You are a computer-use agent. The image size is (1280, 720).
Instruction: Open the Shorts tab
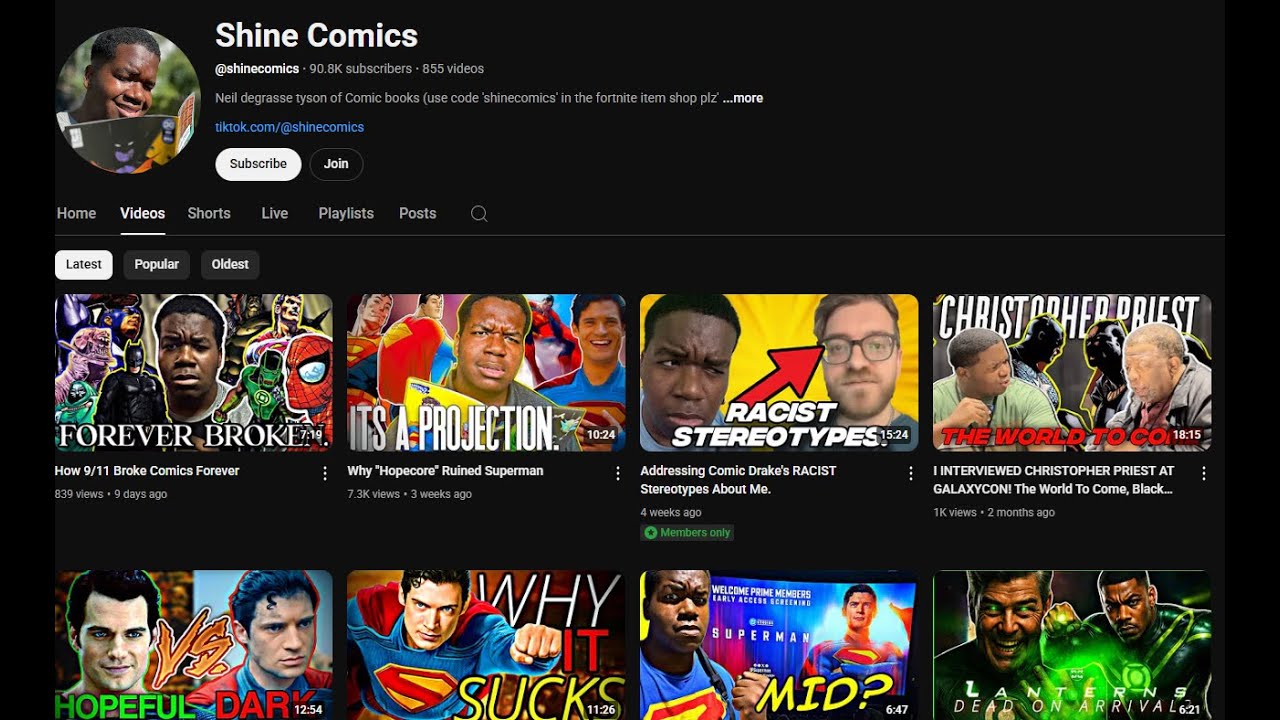(x=209, y=213)
